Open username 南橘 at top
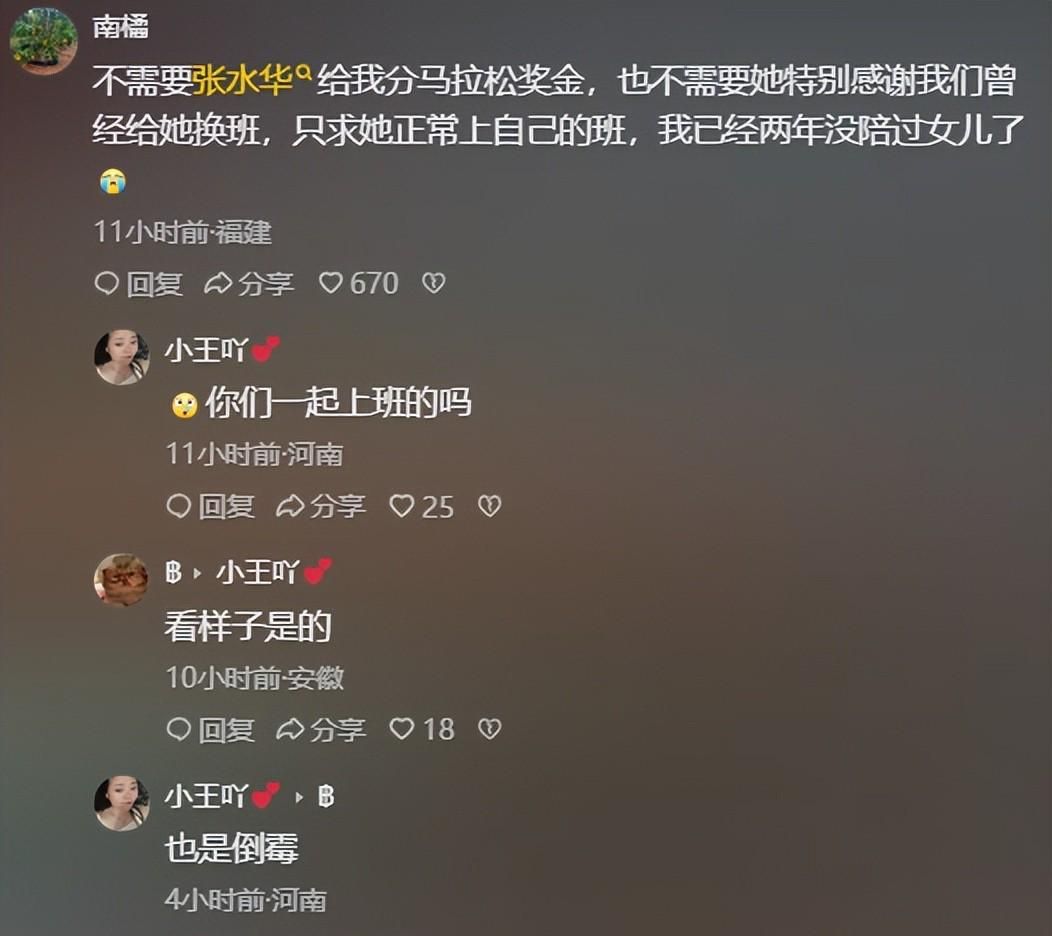This screenshot has width=1052, height=936. click(x=121, y=27)
